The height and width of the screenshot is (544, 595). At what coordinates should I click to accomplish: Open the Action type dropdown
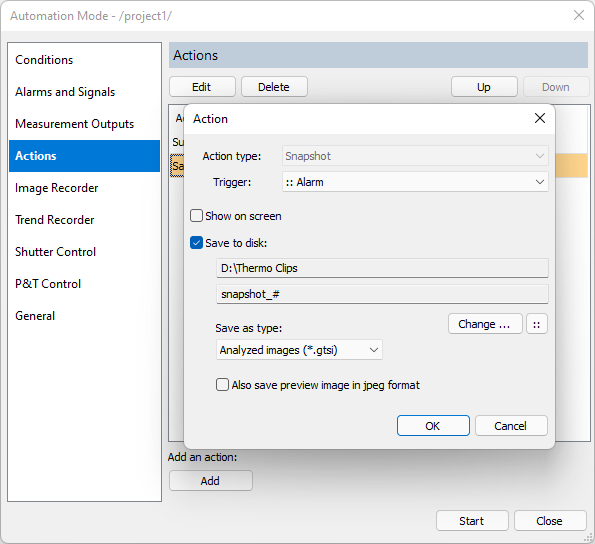pyautogui.click(x=415, y=156)
